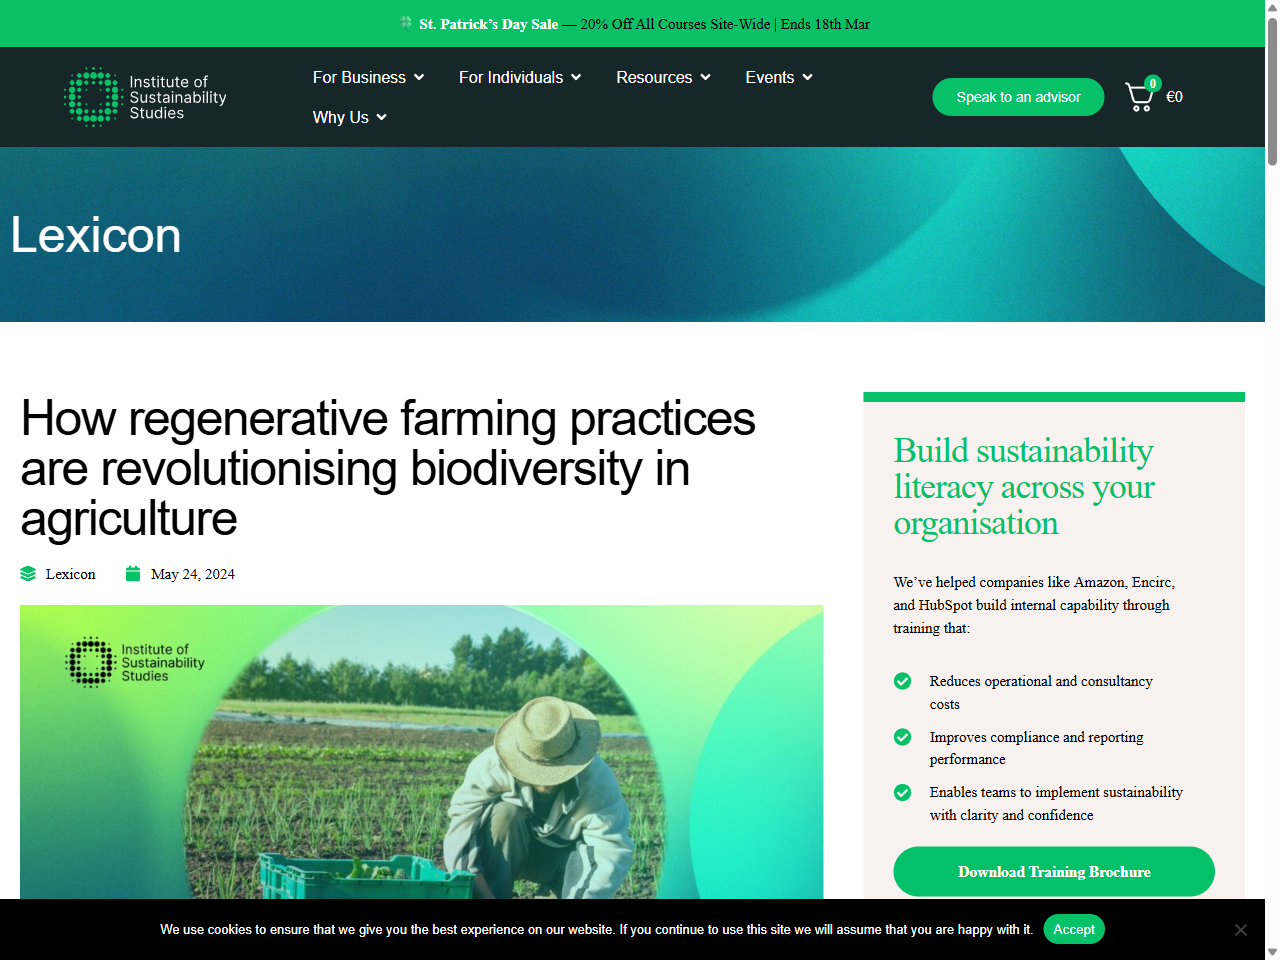This screenshot has height=960, width=1280.
Task: Click the checkmark beside 'Improves compliance and reporting performance'
Action: point(902,737)
